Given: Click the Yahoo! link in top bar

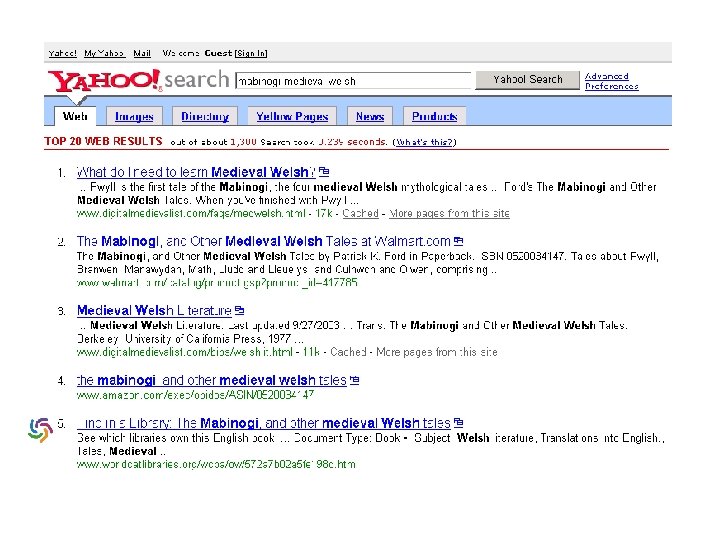Looking at the screenshot, I should tap(62, 53).
